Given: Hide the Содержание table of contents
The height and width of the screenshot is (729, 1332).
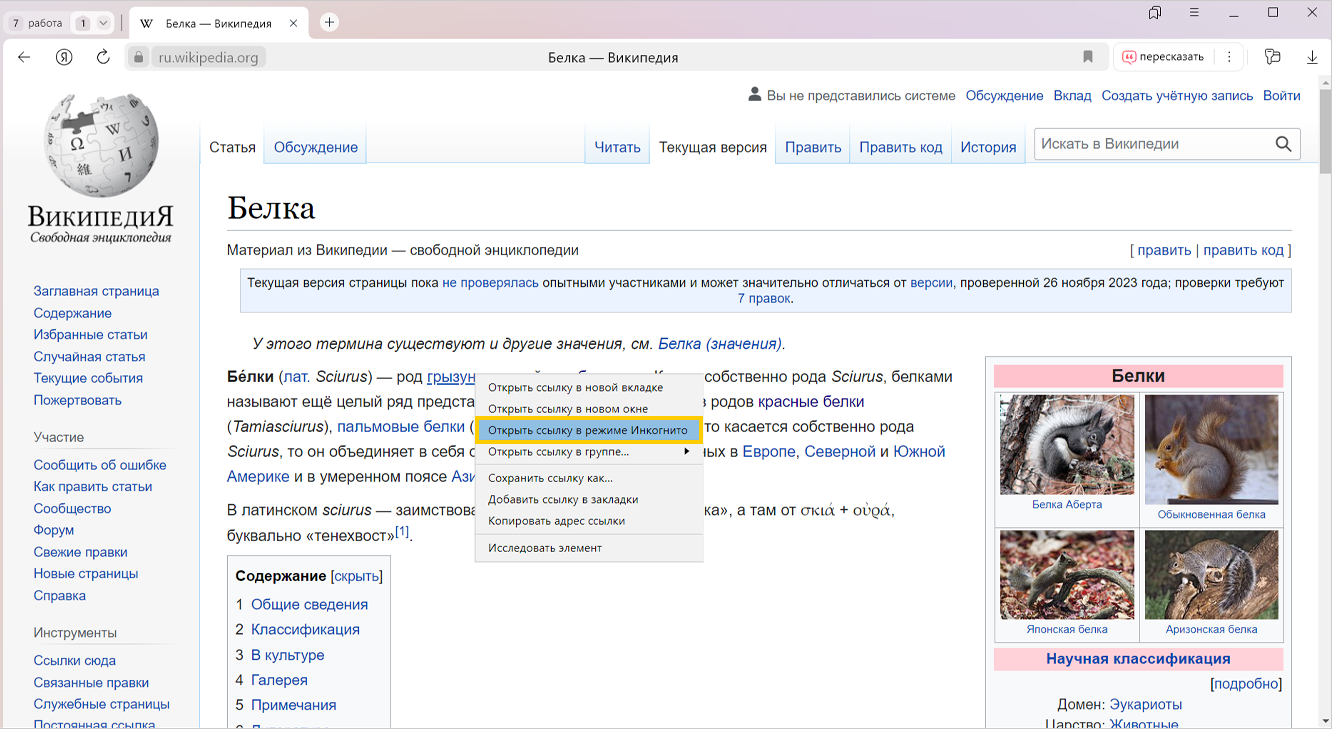Looking at the screenshot, I should [x=356, y=576].
